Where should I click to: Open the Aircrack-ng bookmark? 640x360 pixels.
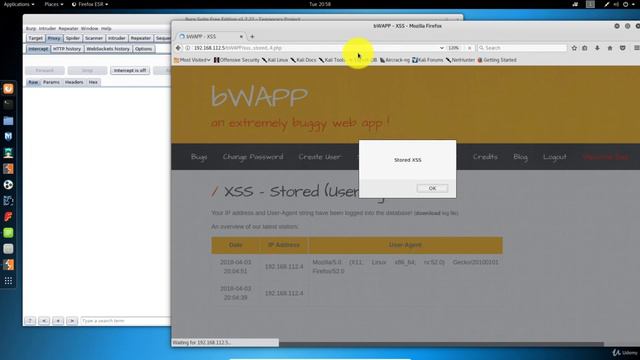pyautogui.click(x=395, y=60)
